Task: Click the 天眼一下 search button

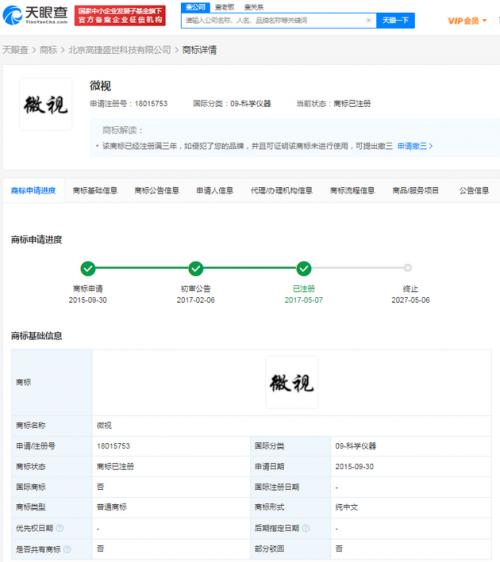Action: tap(395, 20)
